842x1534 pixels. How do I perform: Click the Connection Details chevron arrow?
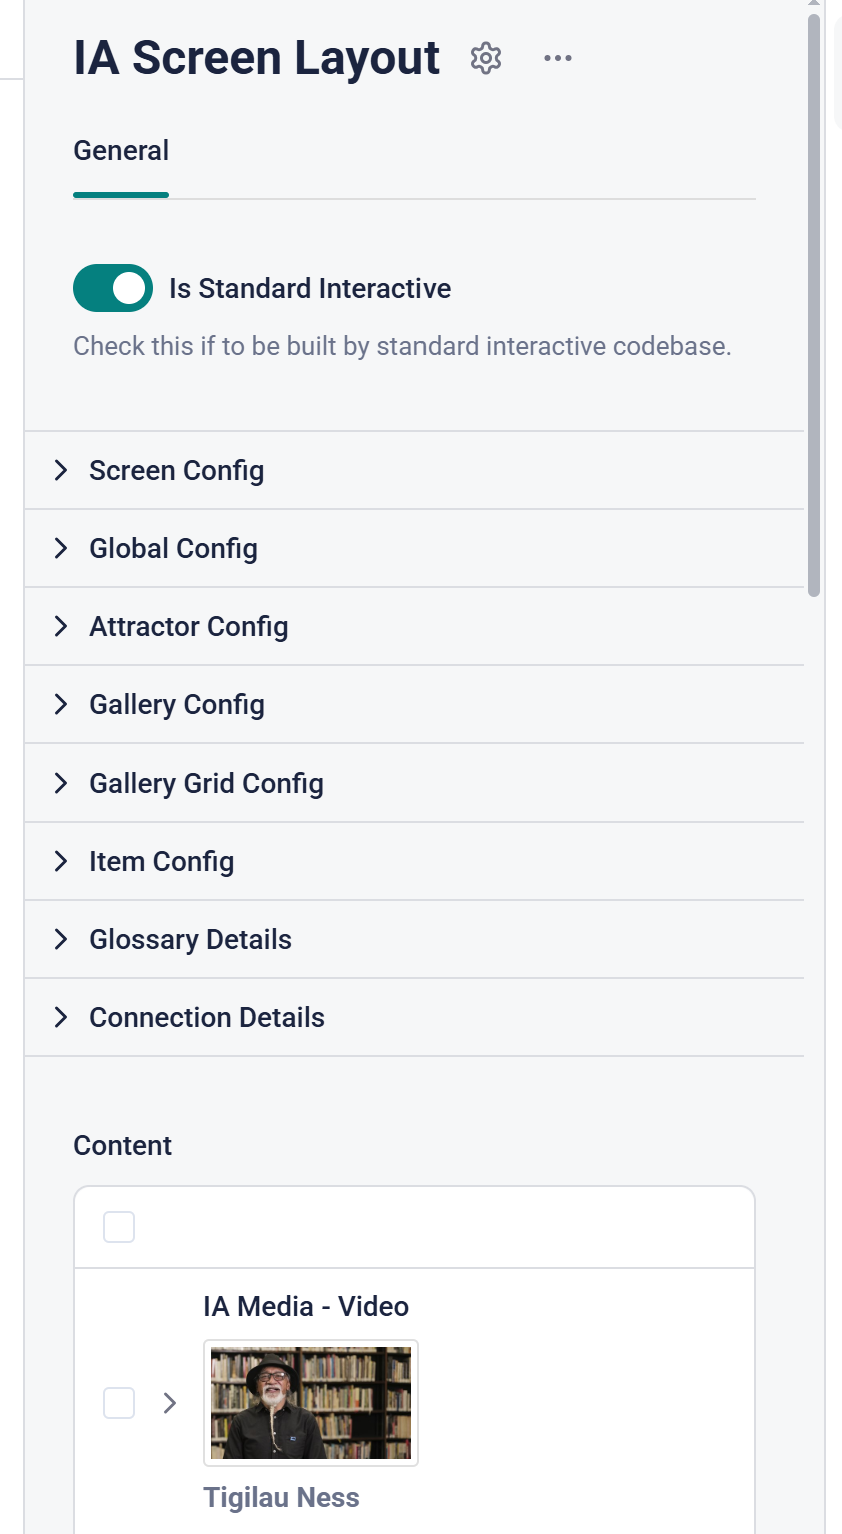click(61, 1018)
